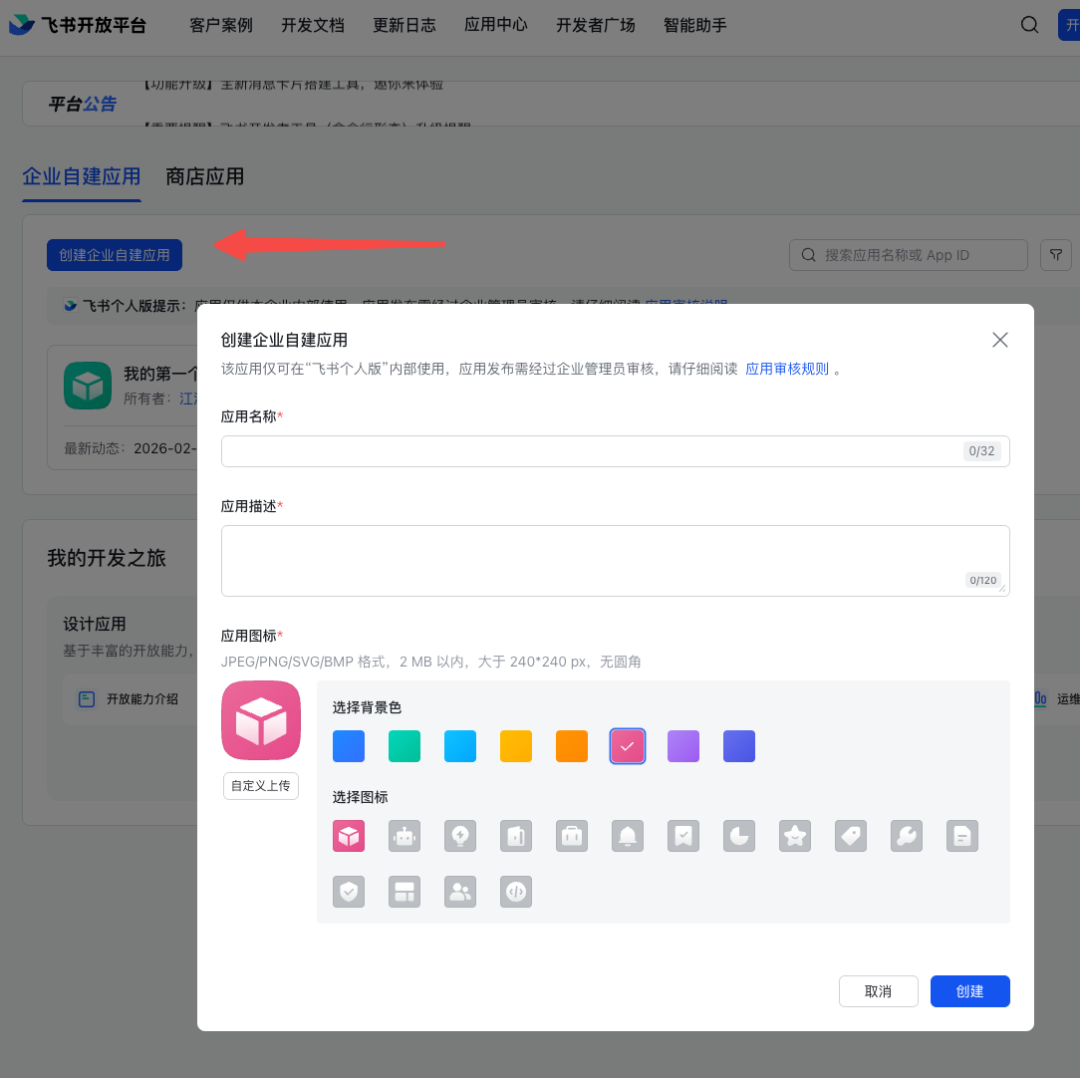Viewport: 1080px width, 1078px height.
Task: Open the app list filter funnel icon
Action: pos(1055,255)
